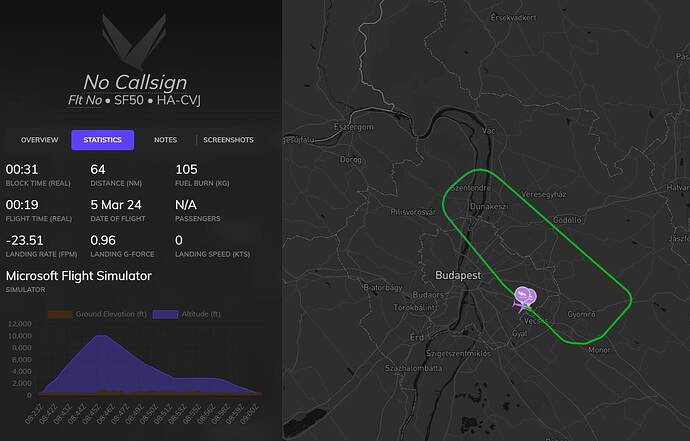Click the underlined Flt No link

click(84, 100)
